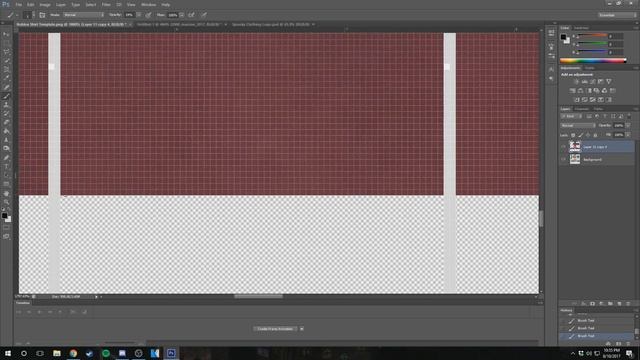Select the Paint Bucket tool
Viewport: 640px width, 360px height.
coord(6,131)
